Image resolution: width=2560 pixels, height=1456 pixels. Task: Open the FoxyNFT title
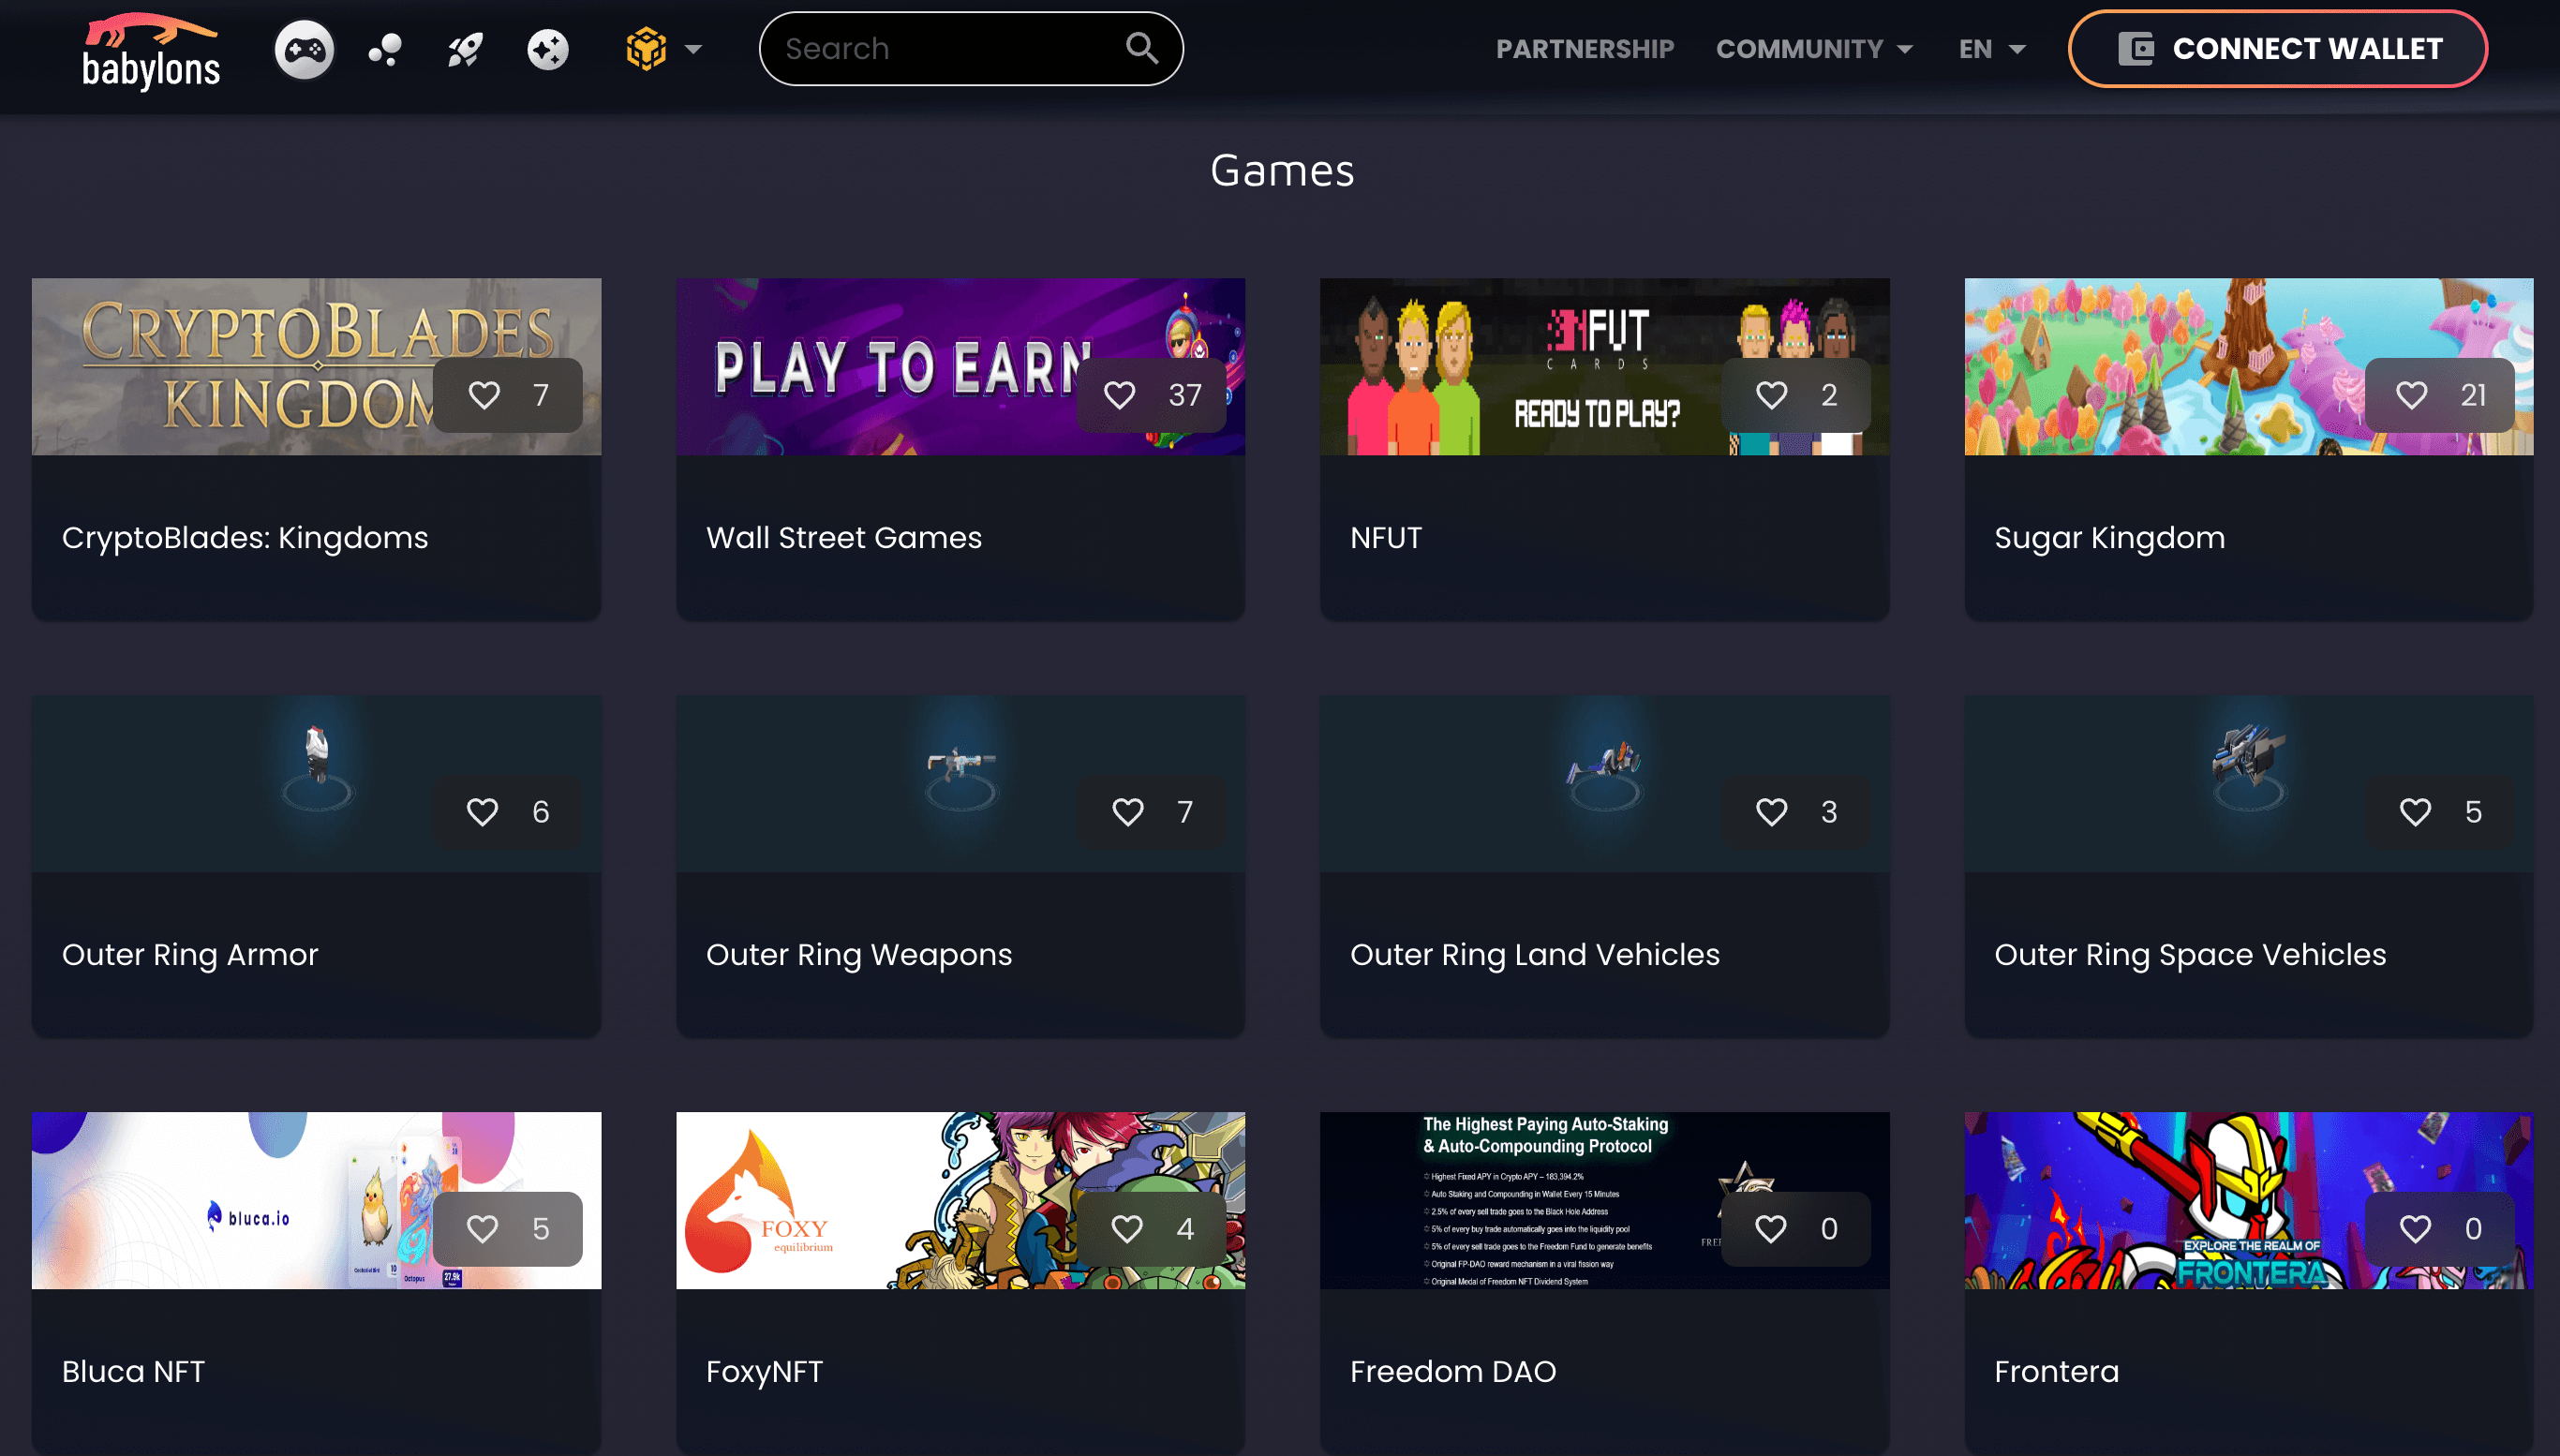click(x=765, y=1372)
